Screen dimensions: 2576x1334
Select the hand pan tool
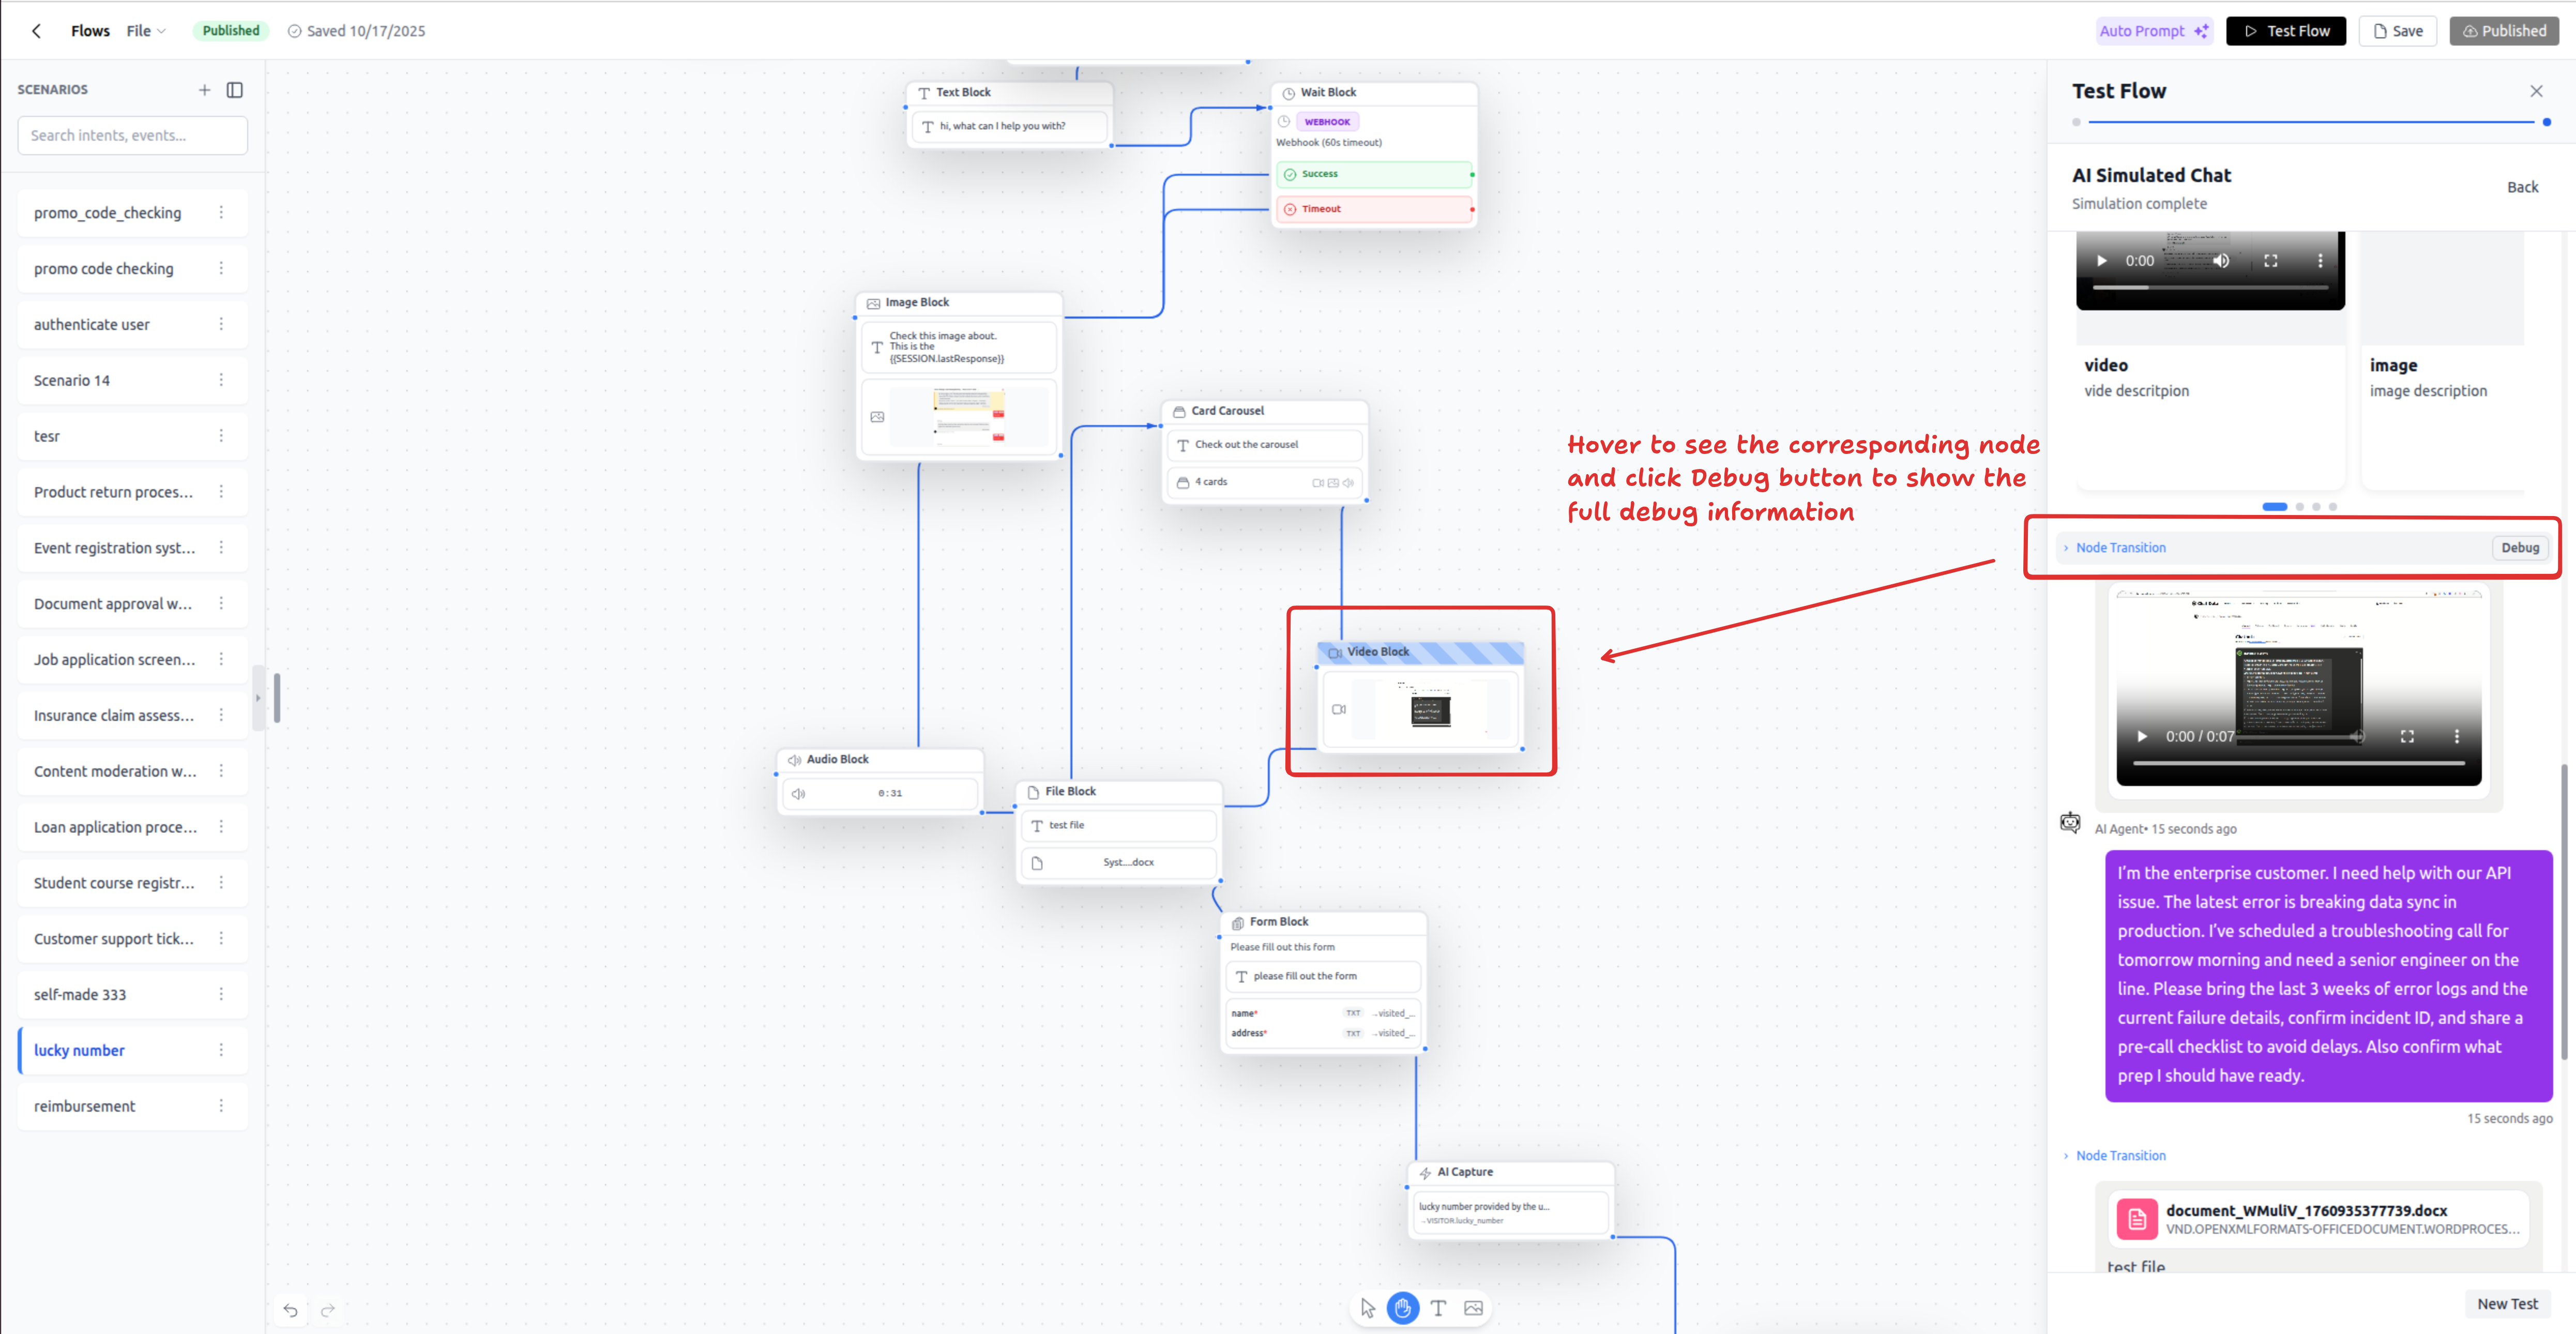pyautogui.click(x=1403, y=1308)
